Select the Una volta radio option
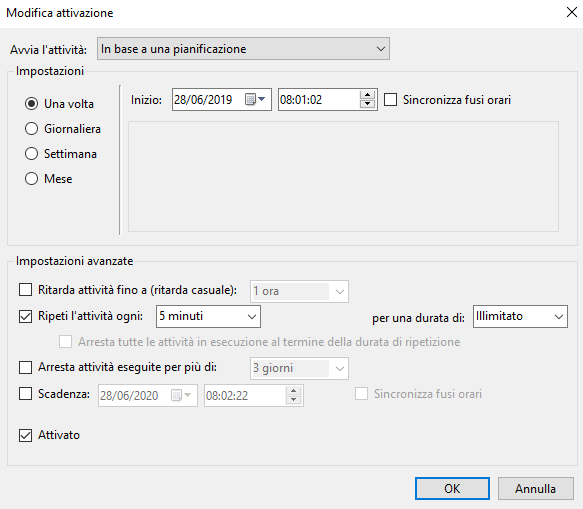Image resolution: width=583 pixels, height=509 pixels. (31, 103)
